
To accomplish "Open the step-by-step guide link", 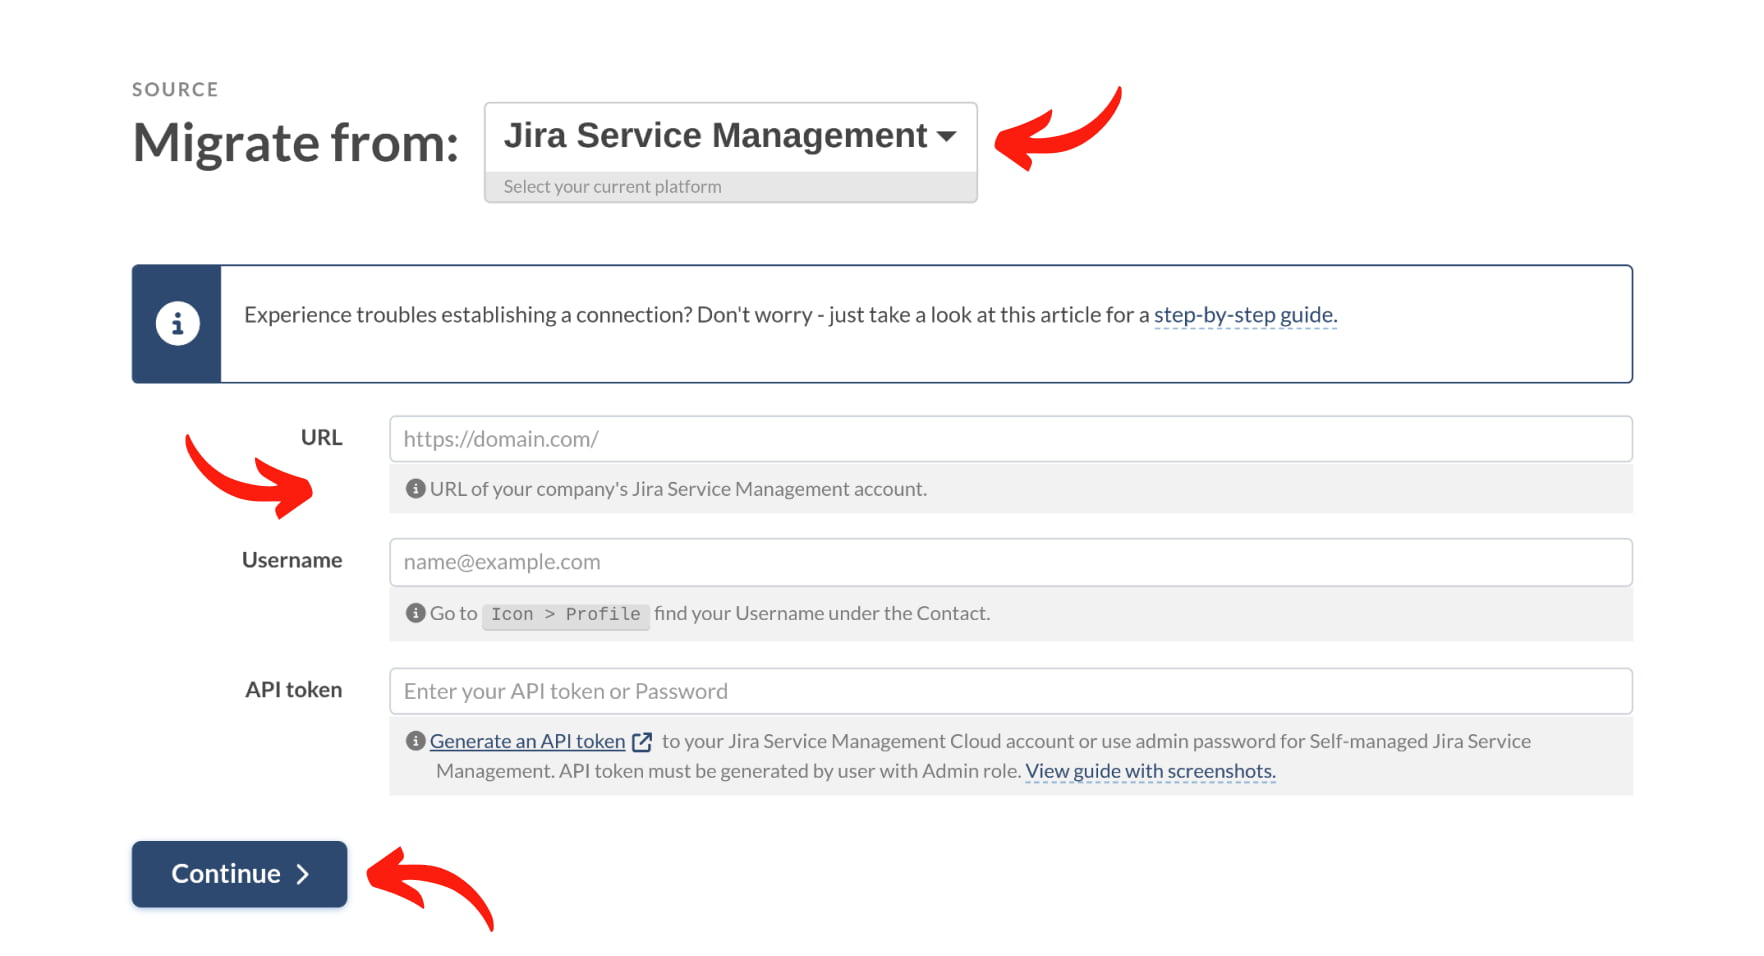I will (x=1245, y=315).
